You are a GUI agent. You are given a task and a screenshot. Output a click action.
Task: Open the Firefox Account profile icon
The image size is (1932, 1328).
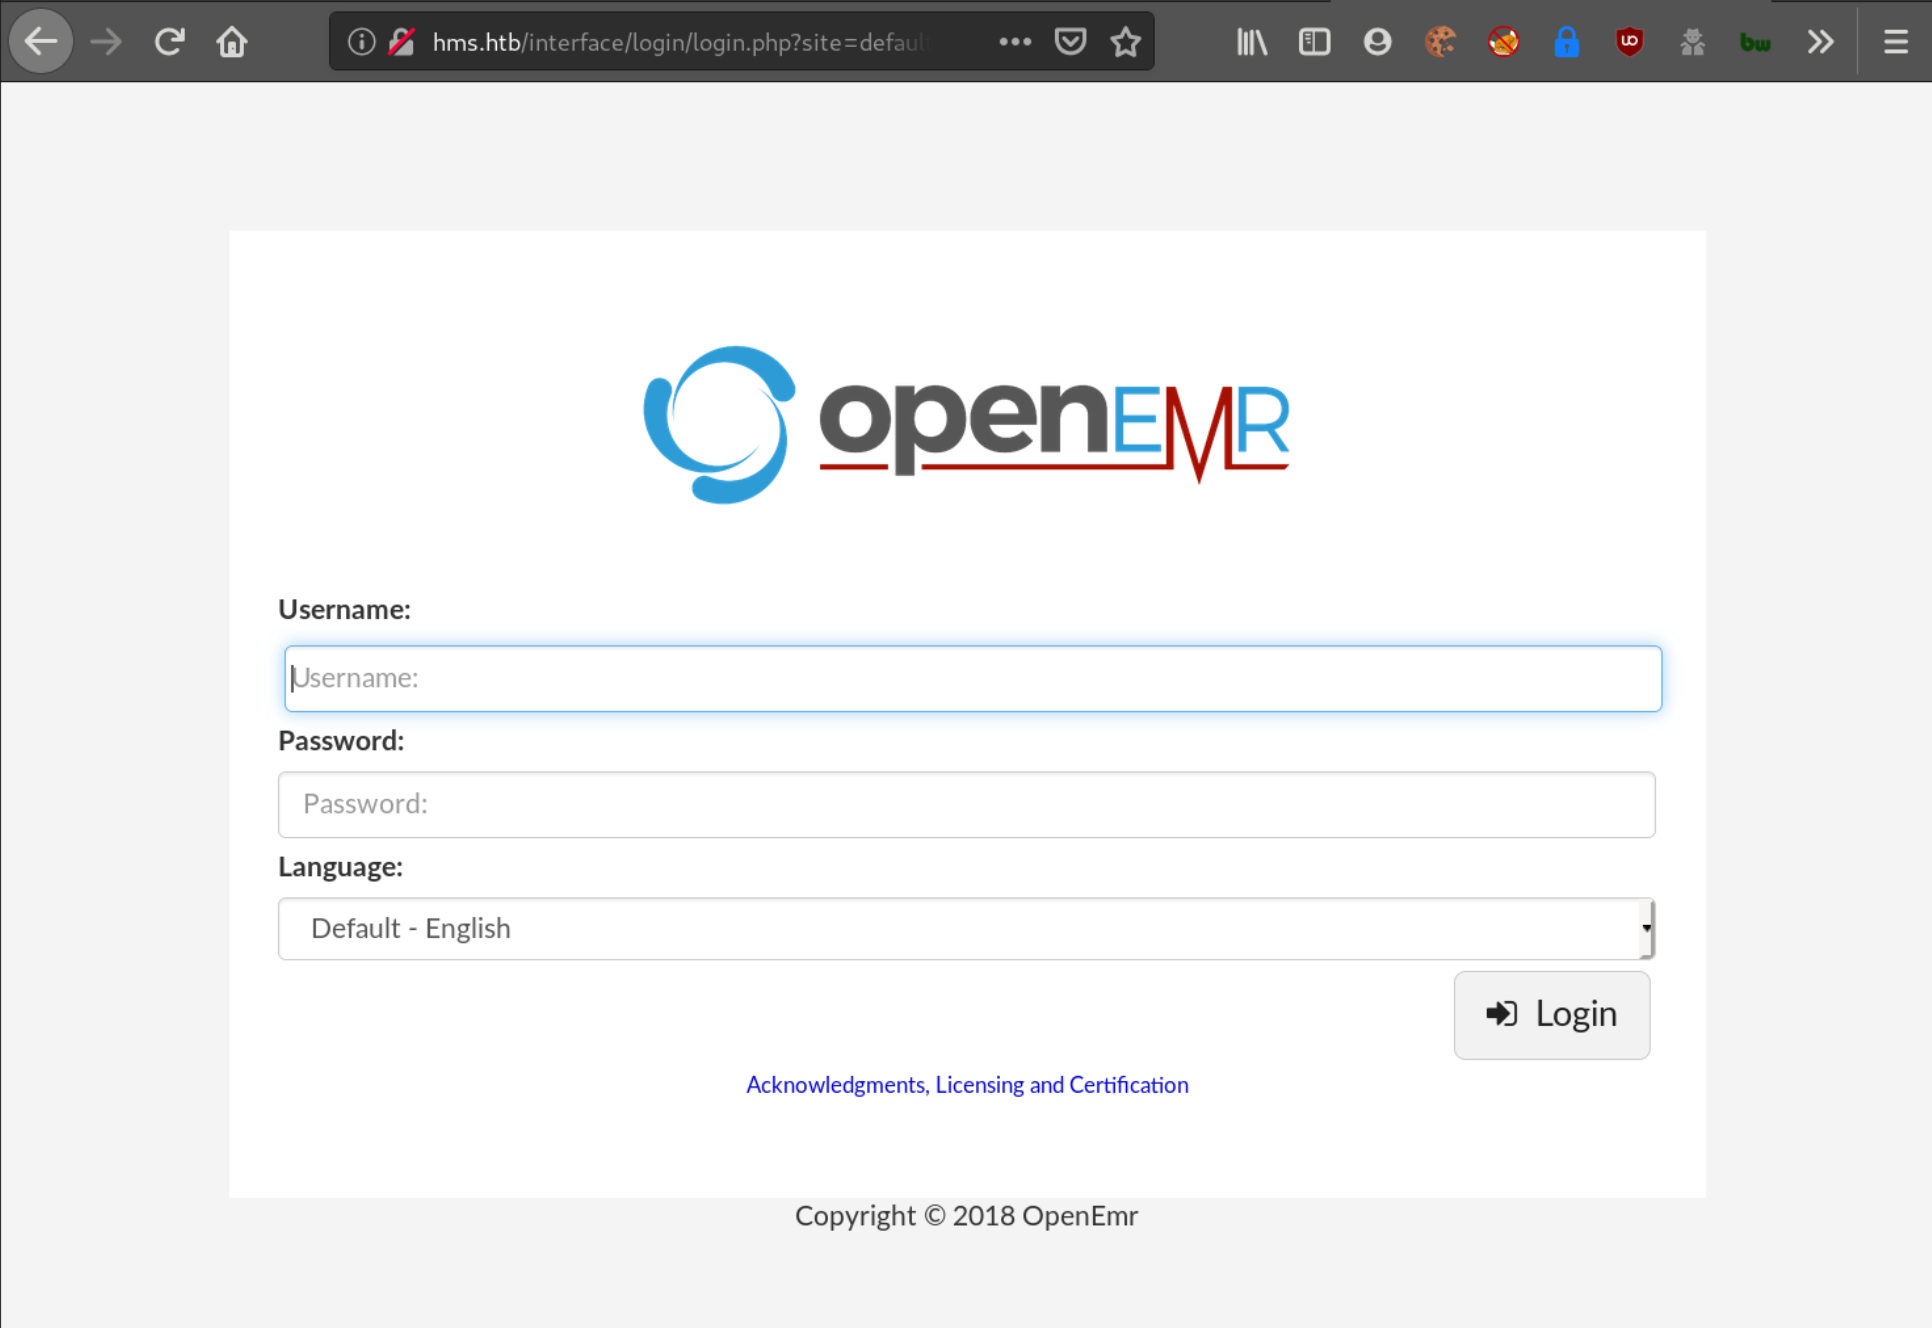(1377, 41)
